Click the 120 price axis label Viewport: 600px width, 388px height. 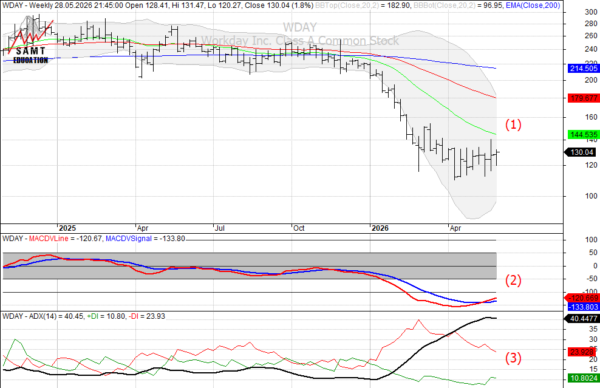591,165
